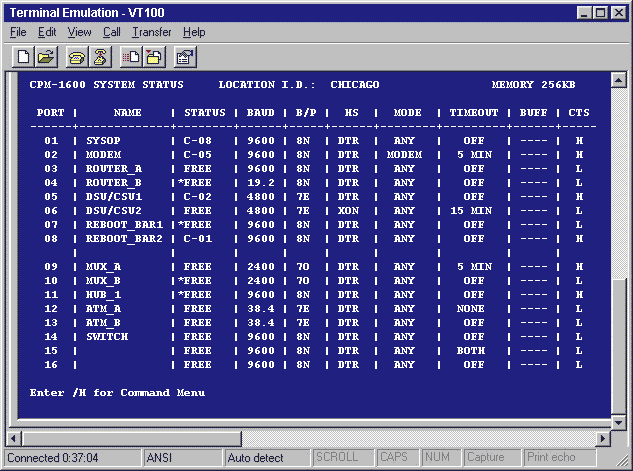Click the BAUD column header

[261, 113]
